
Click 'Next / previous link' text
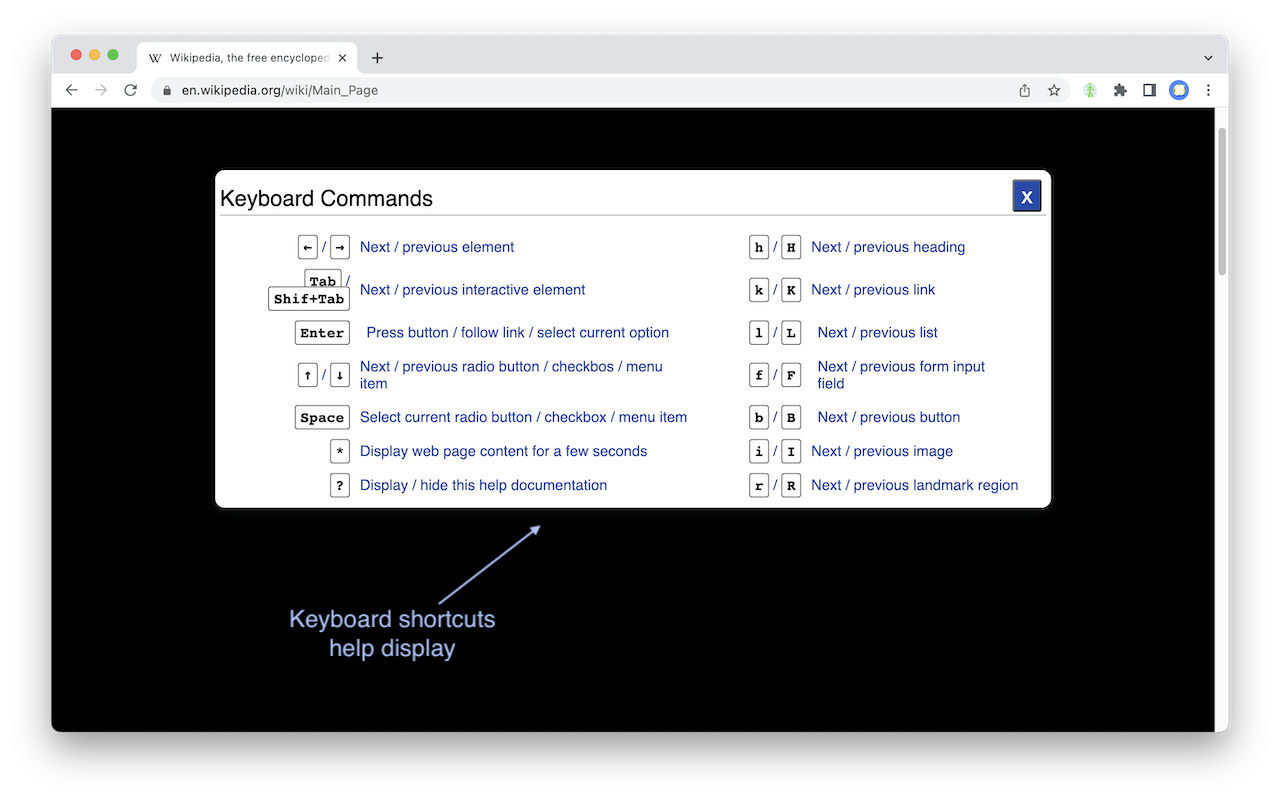pyautogui.click(x=873, y=290)
